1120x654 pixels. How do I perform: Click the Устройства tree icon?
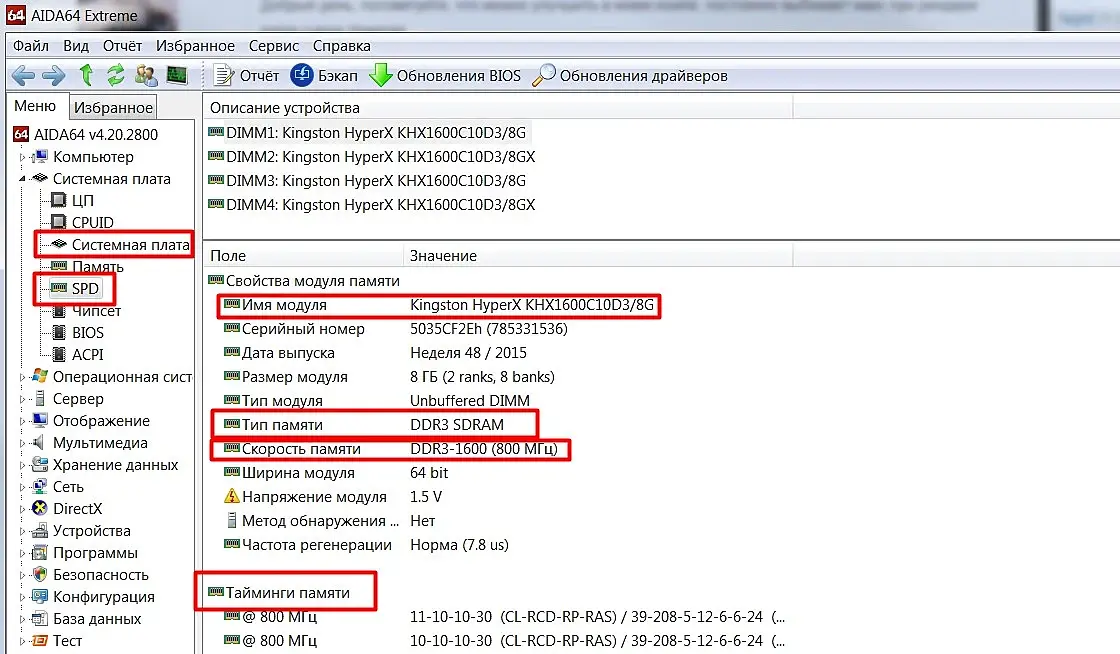pos(40,530)
